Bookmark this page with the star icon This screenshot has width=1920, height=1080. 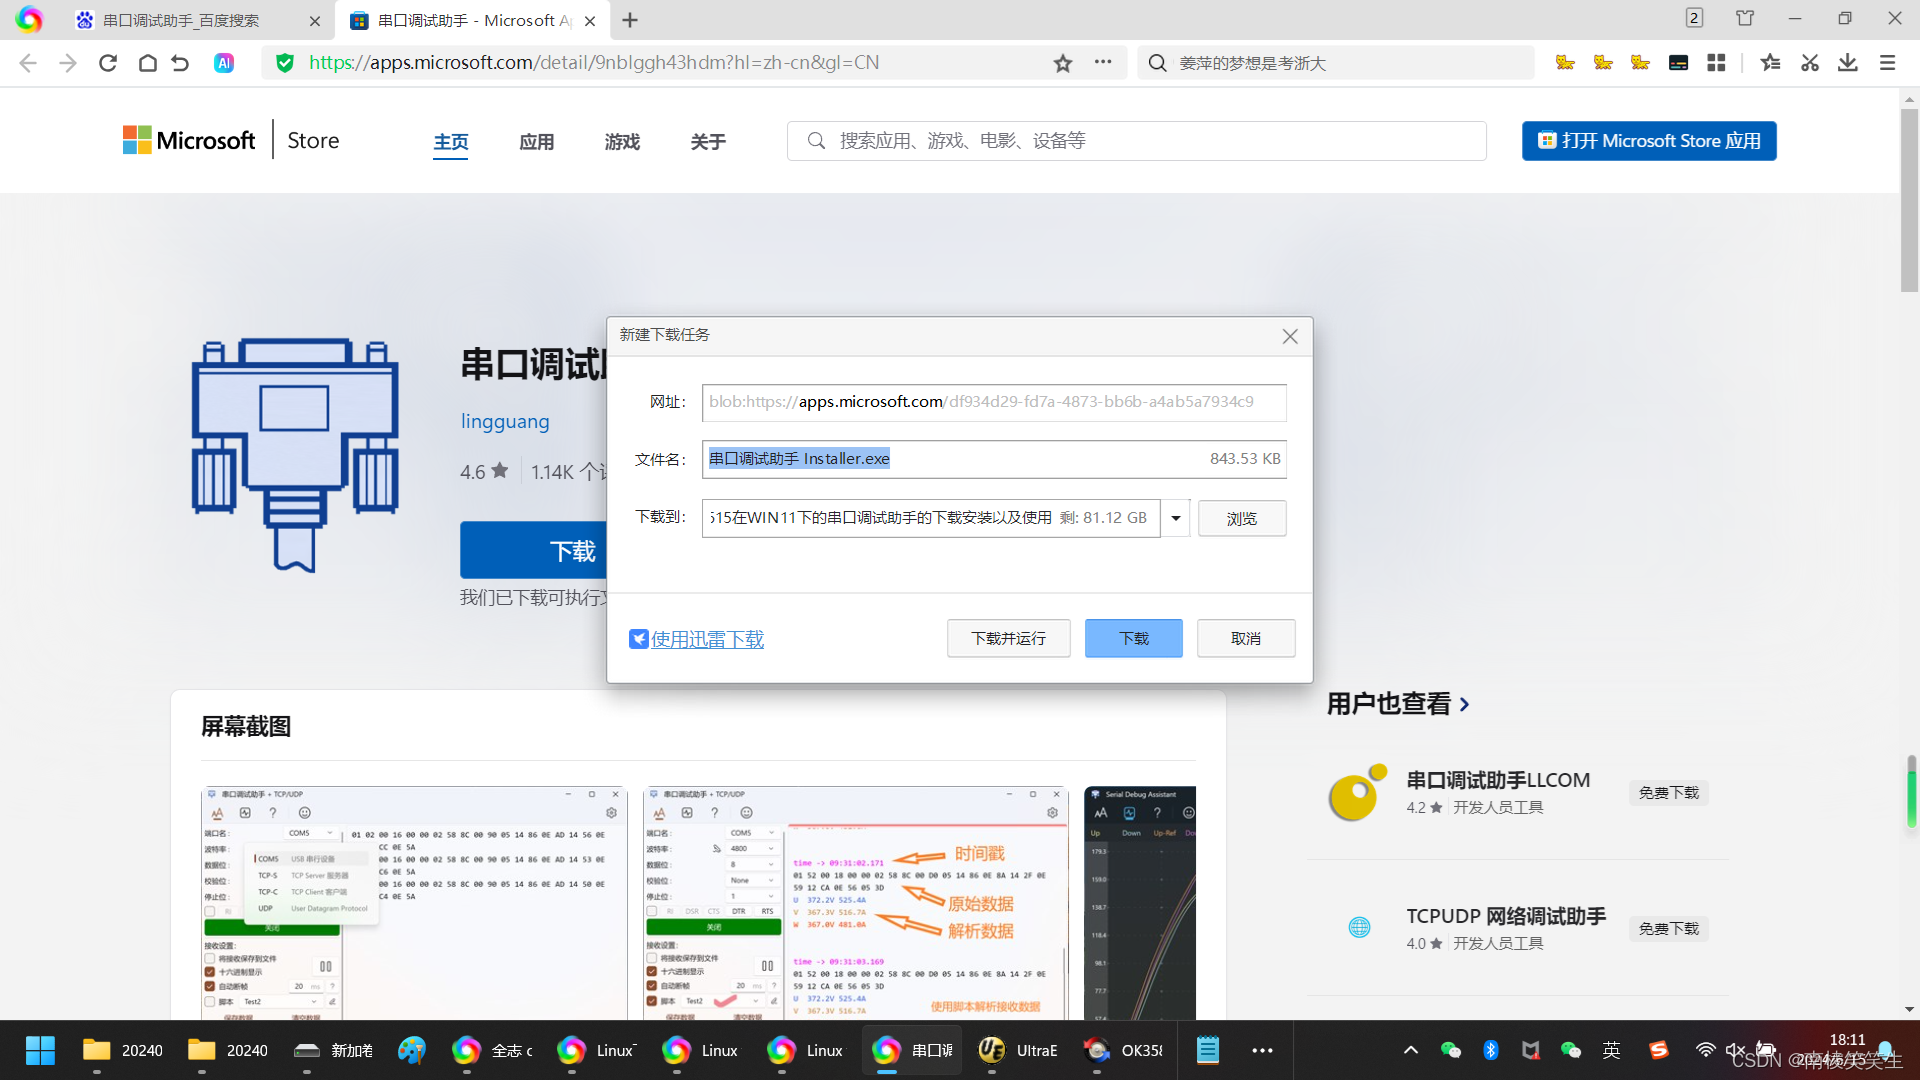pyautogui.click(x=1063, y=63)
